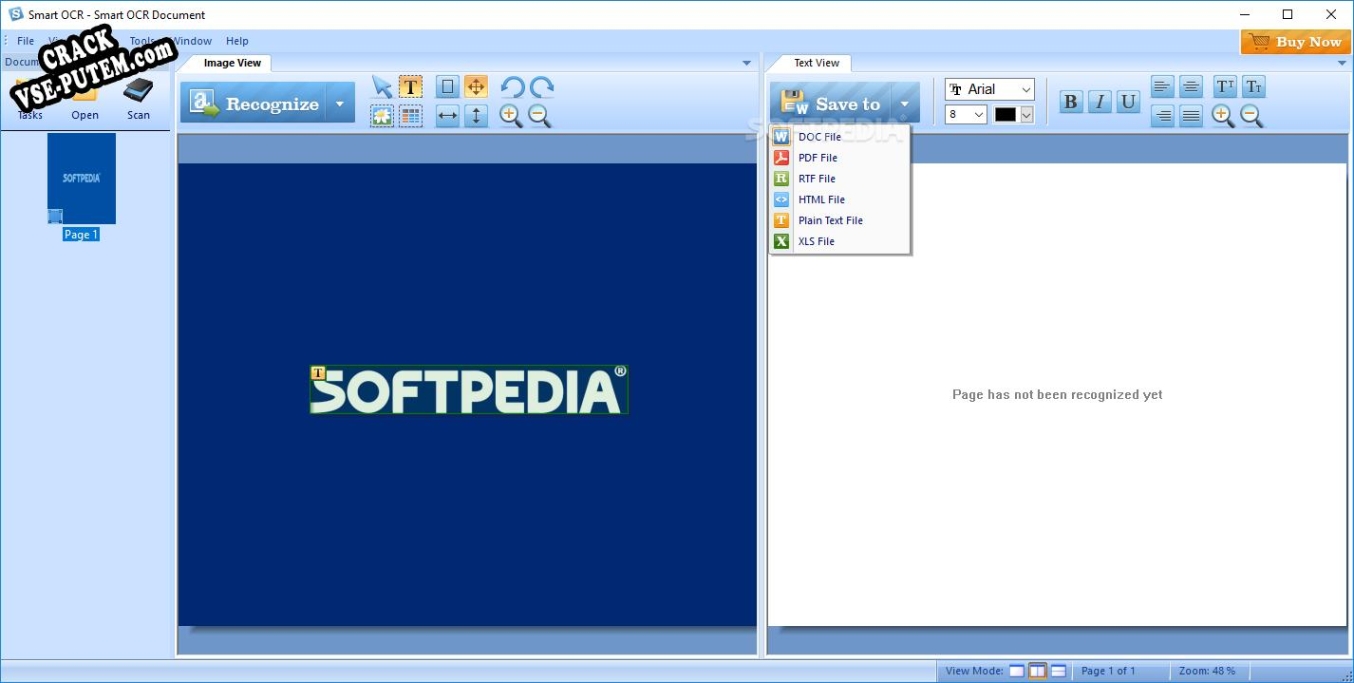1354x683 pixels.
Task: Click the Recognize button
Action: click(x=255, y=103)
